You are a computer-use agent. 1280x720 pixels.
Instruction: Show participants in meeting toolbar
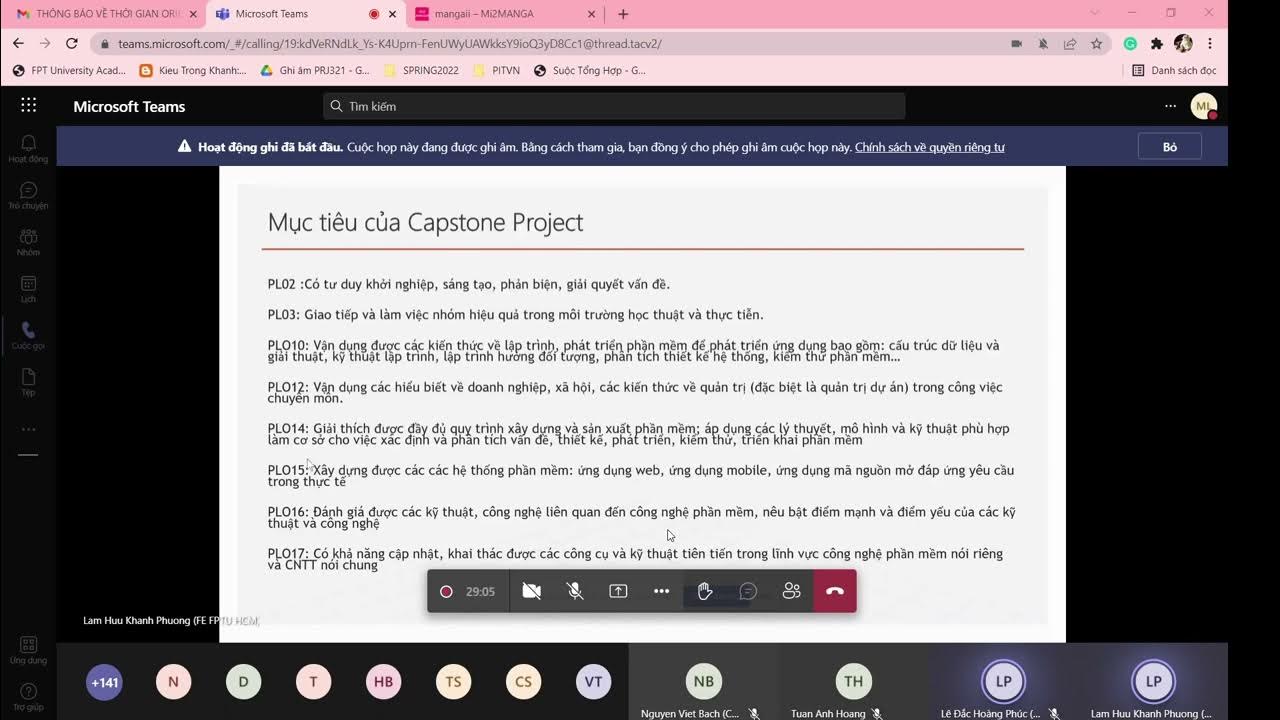pyautogui.click(x=791, y=591)
